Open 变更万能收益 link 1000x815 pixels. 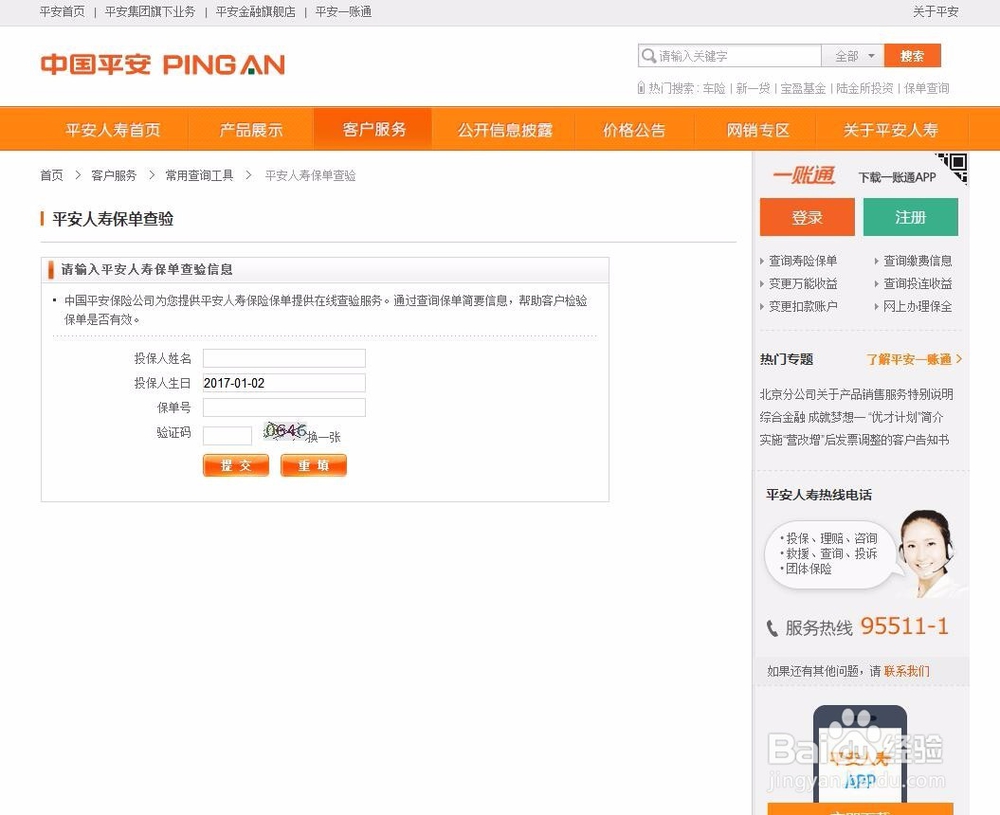pyautogui.click(x=803, y=284)
